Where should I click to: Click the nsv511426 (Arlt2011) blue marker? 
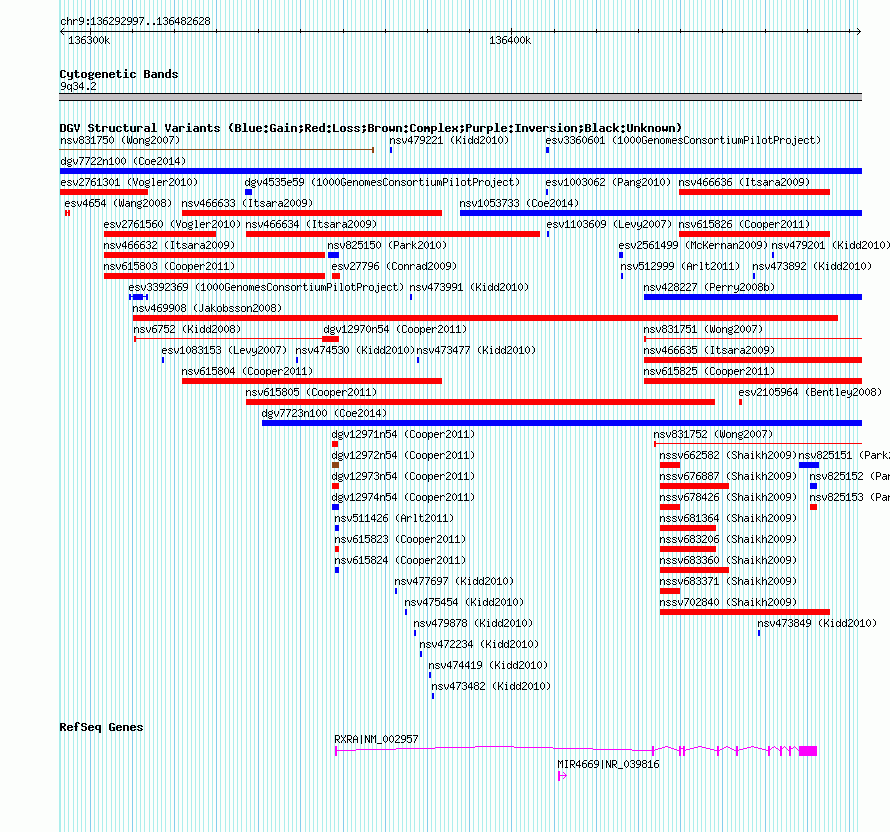(337, 528)
